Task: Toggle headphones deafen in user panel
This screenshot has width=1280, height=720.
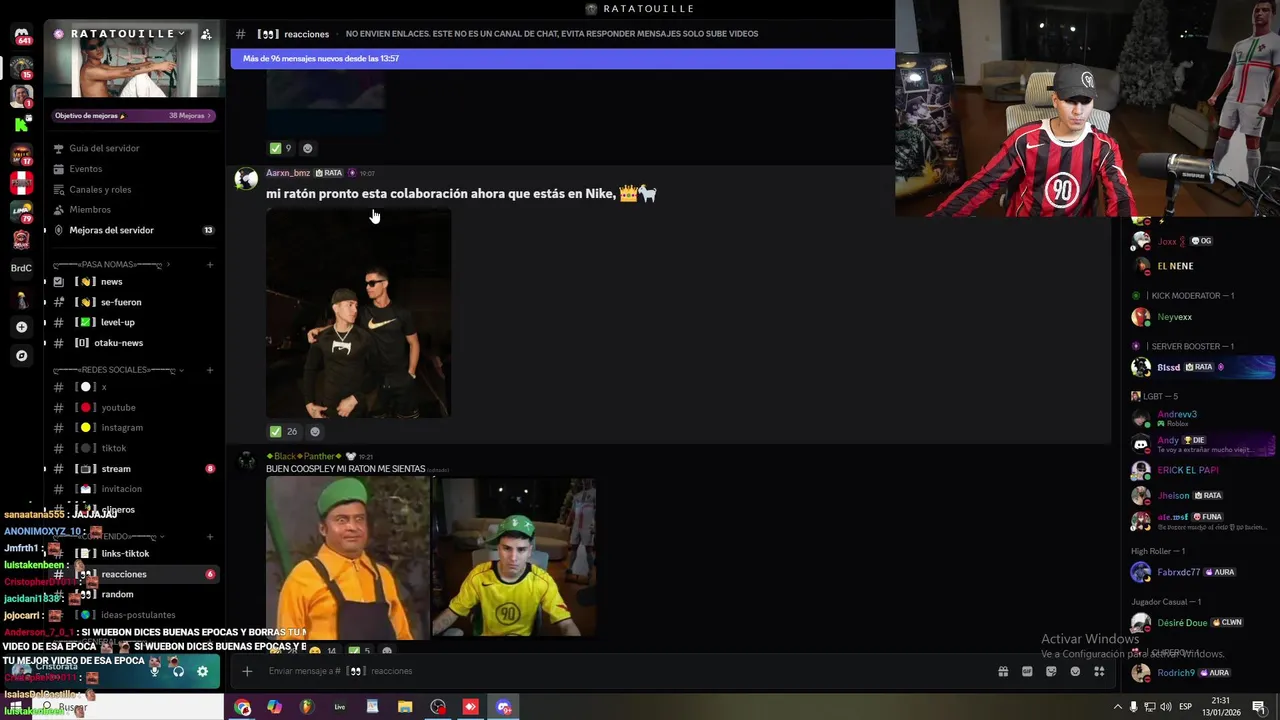Action: (178, 671)
